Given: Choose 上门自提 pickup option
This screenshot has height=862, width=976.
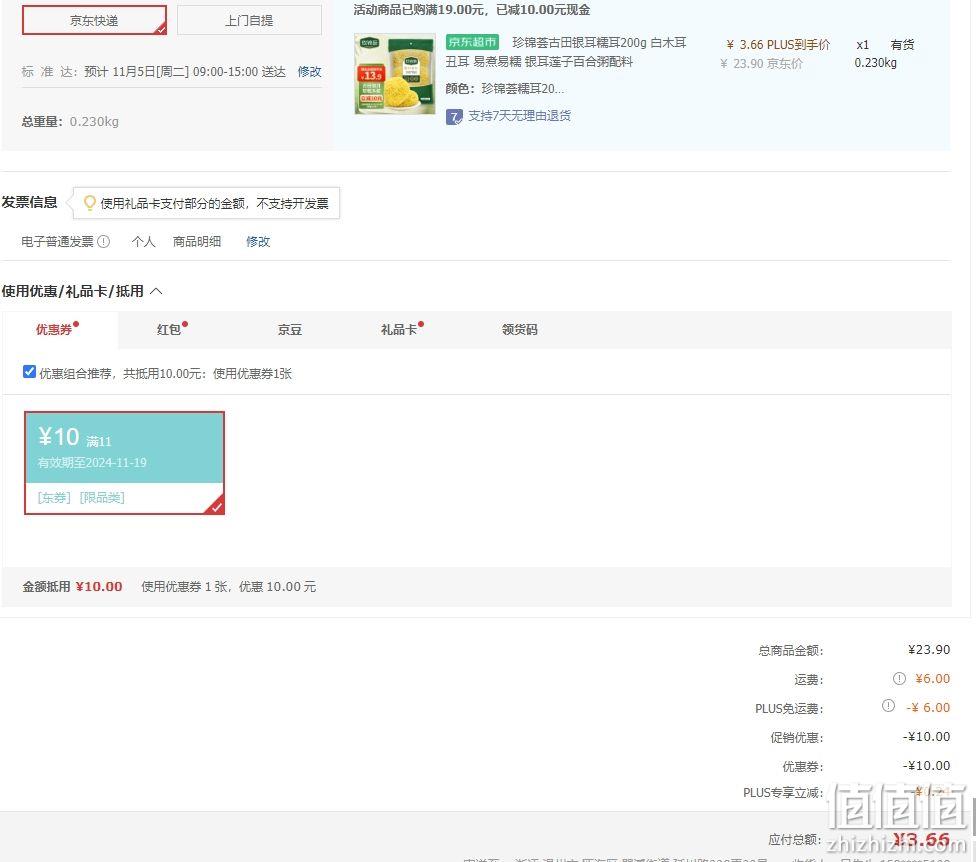Looking at the screenshot, I should tap(249, 21).
